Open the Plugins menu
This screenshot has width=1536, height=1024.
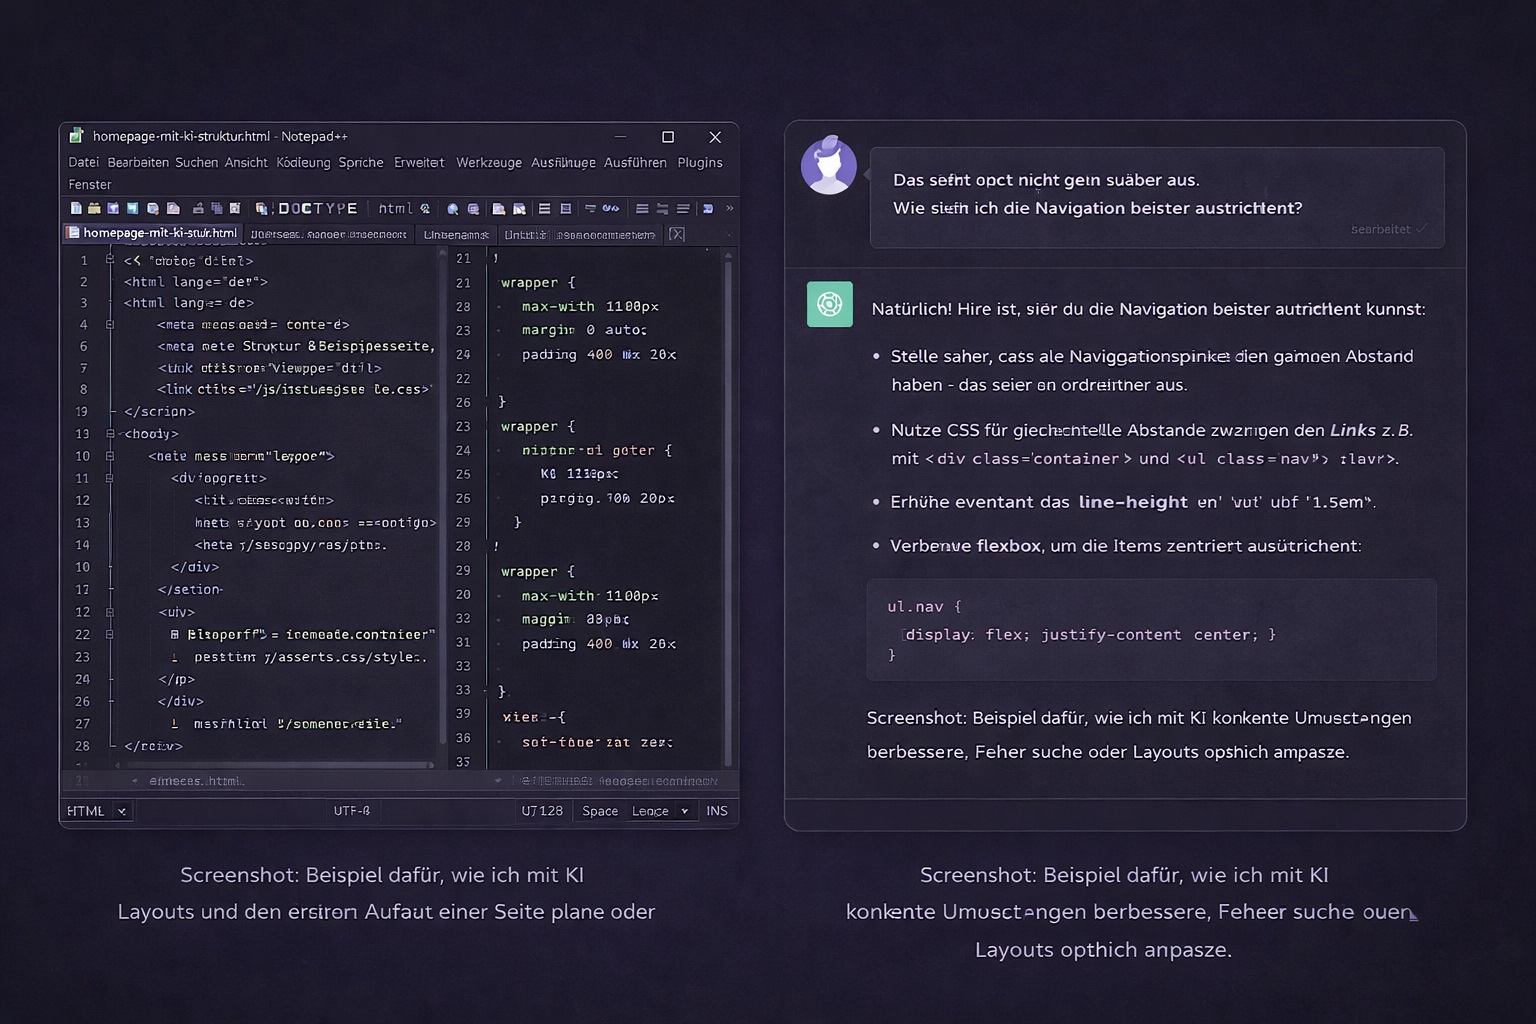click(x=699, y=163)
